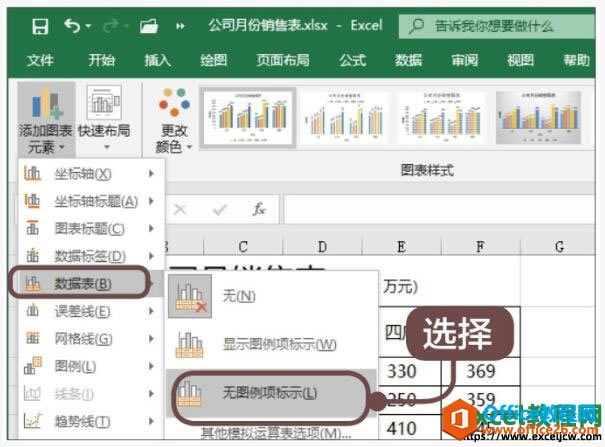Select column D header
The image size is (605, 447).
[322, 246]
